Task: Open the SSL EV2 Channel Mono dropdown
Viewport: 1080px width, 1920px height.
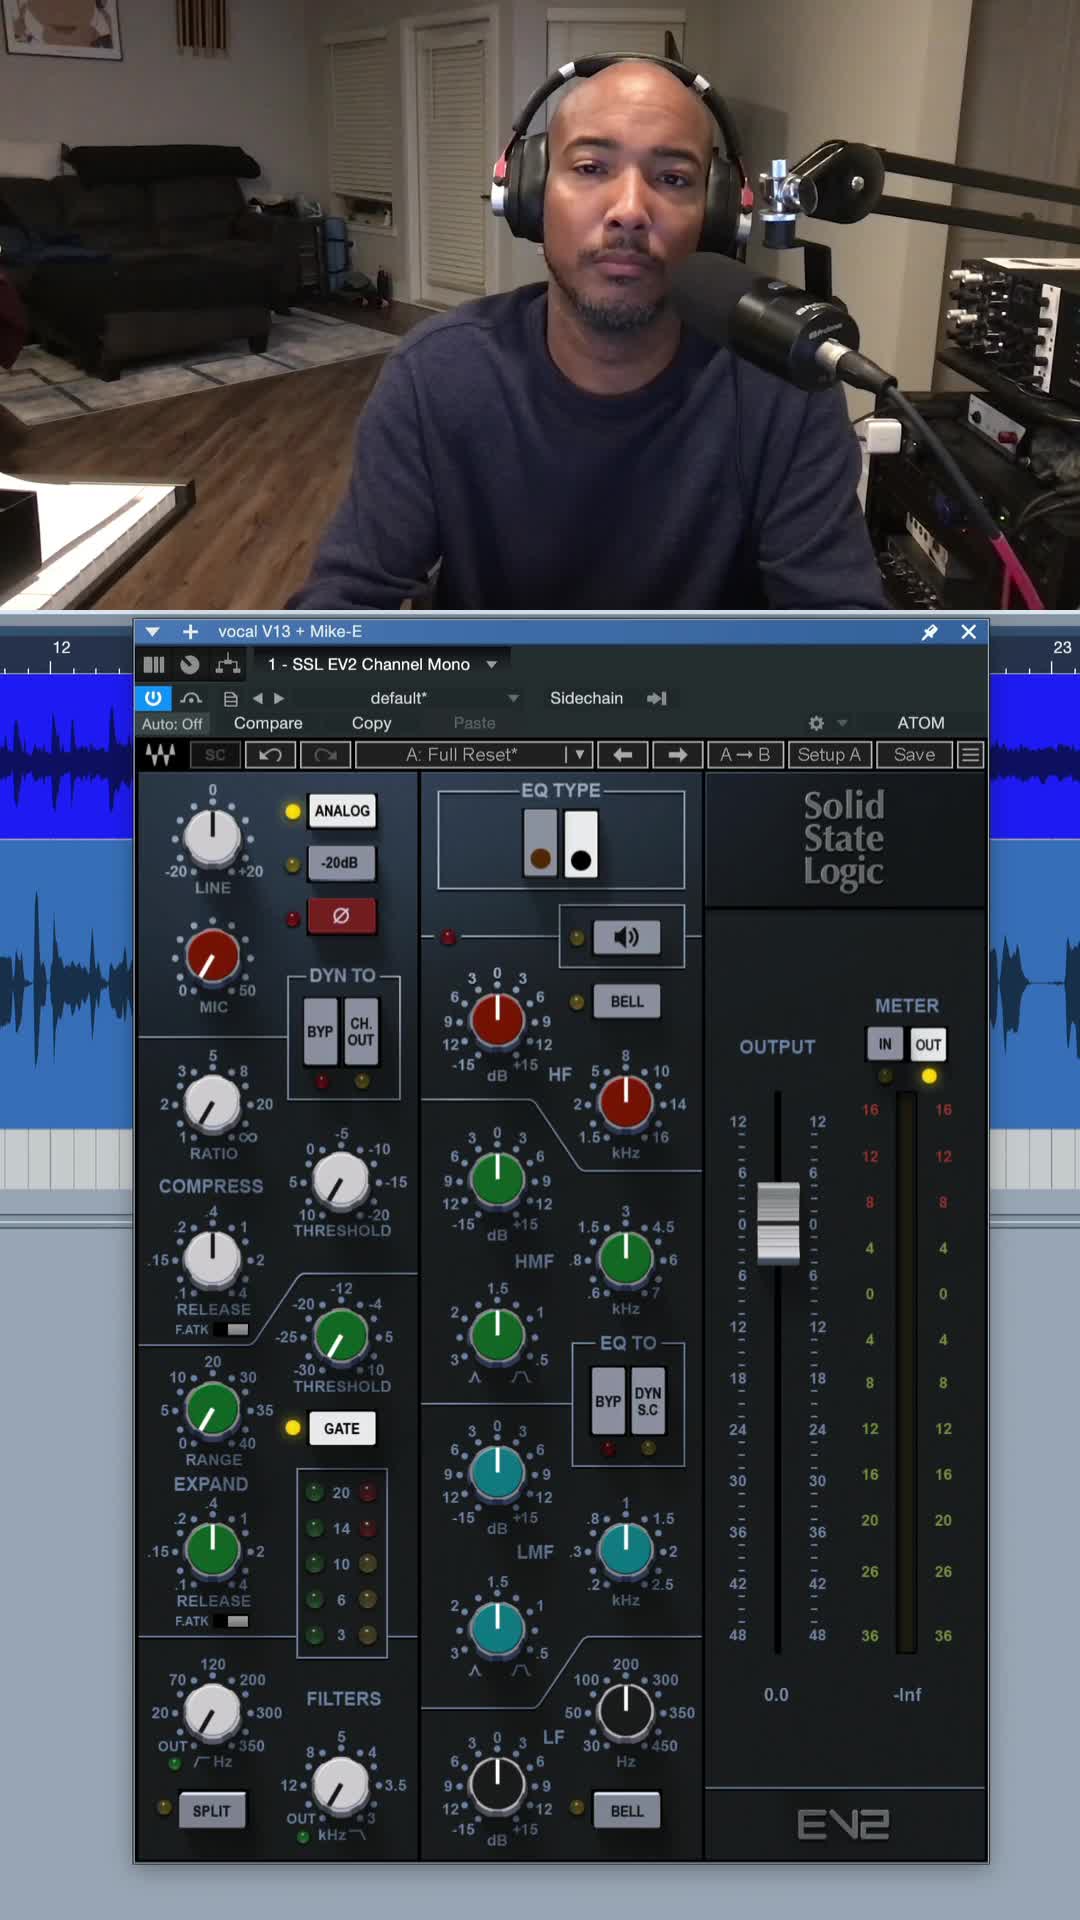Action: 382,664
